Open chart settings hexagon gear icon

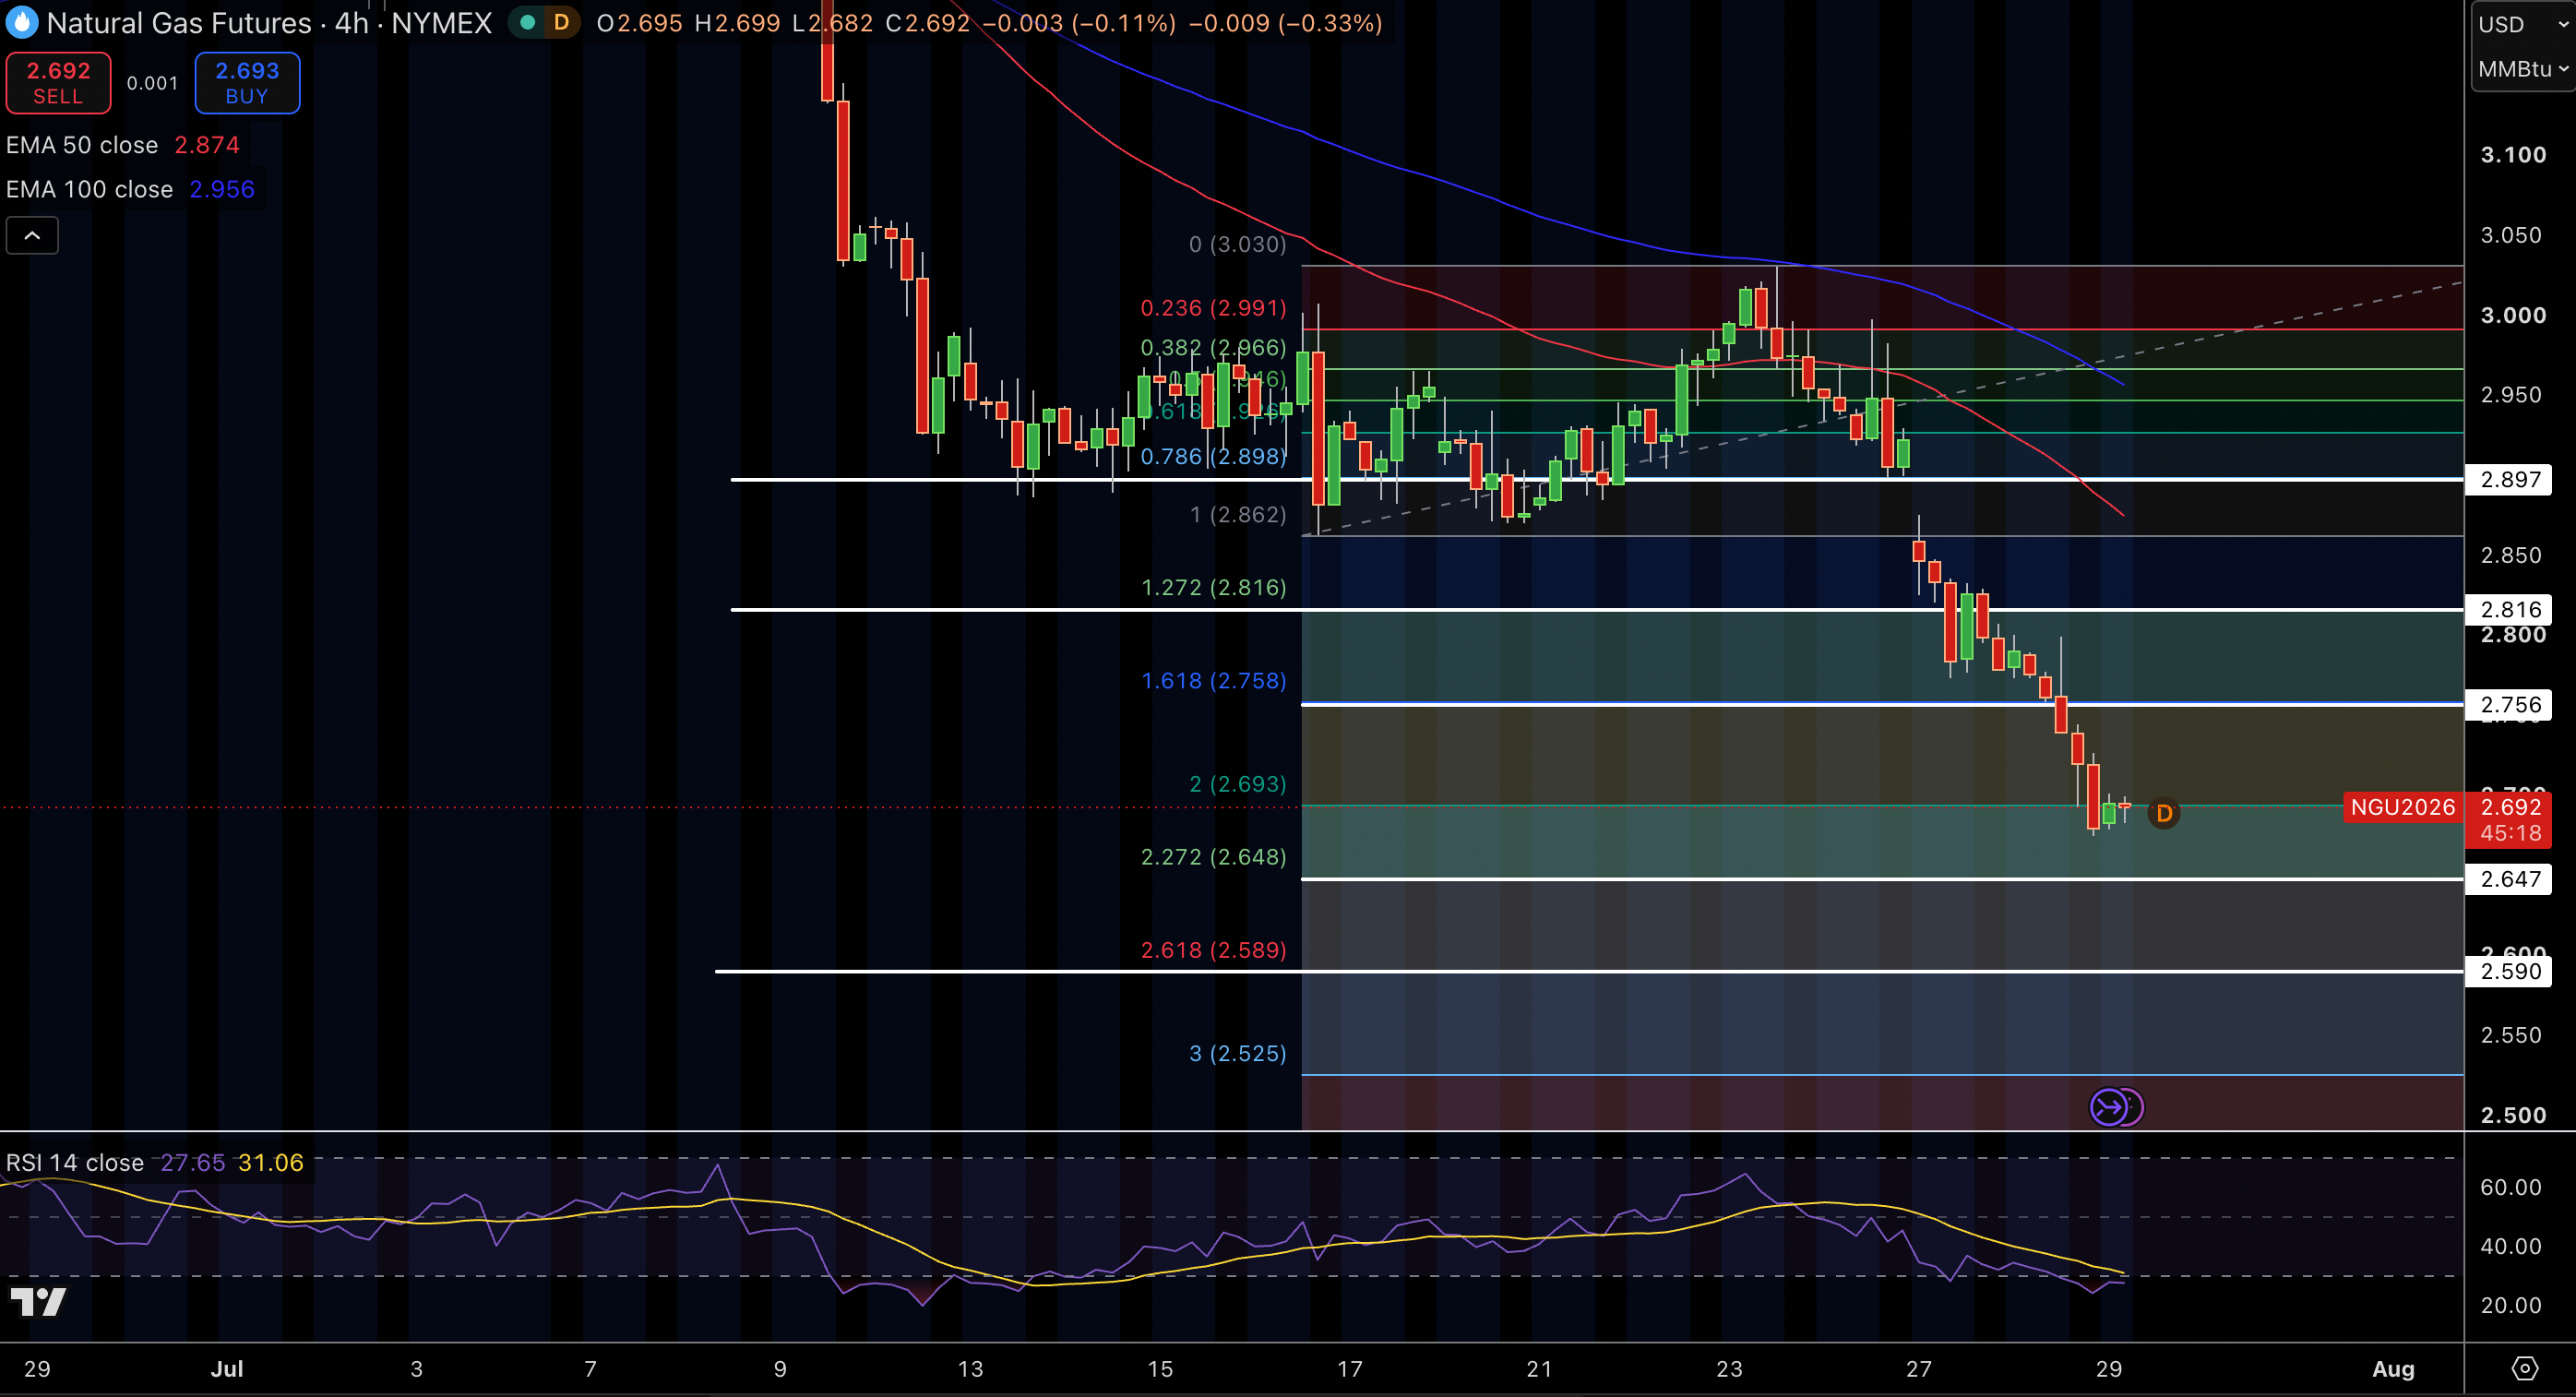[2525, 1368]
